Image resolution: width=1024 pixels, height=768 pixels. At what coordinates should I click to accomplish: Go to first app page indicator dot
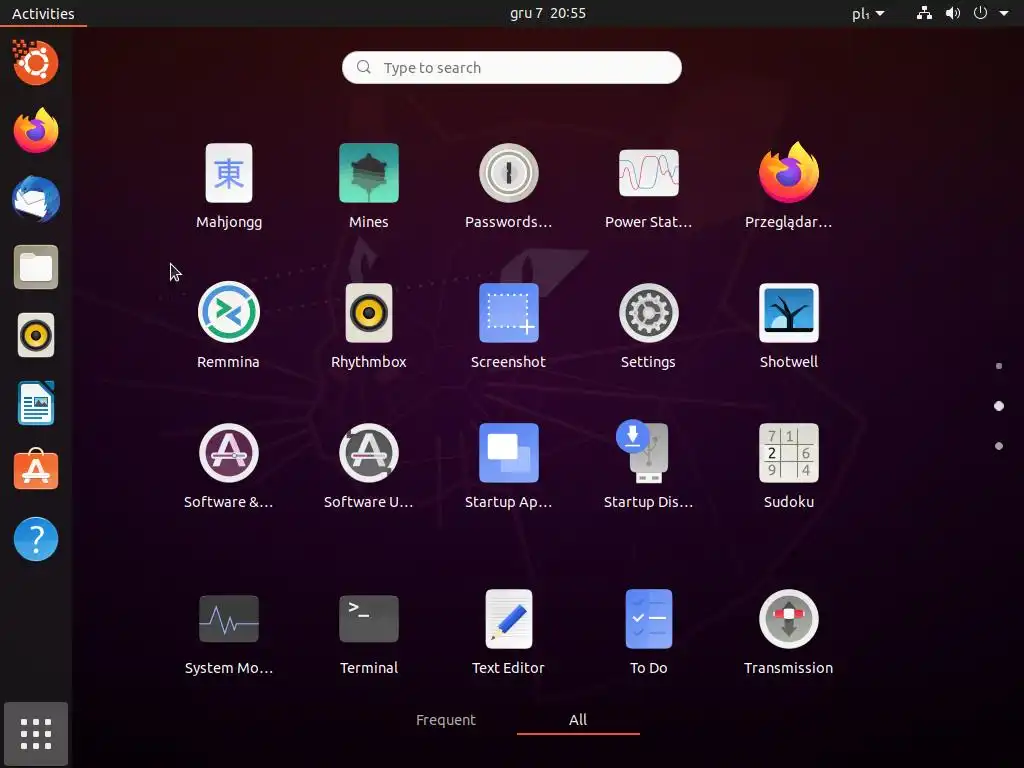999,366
